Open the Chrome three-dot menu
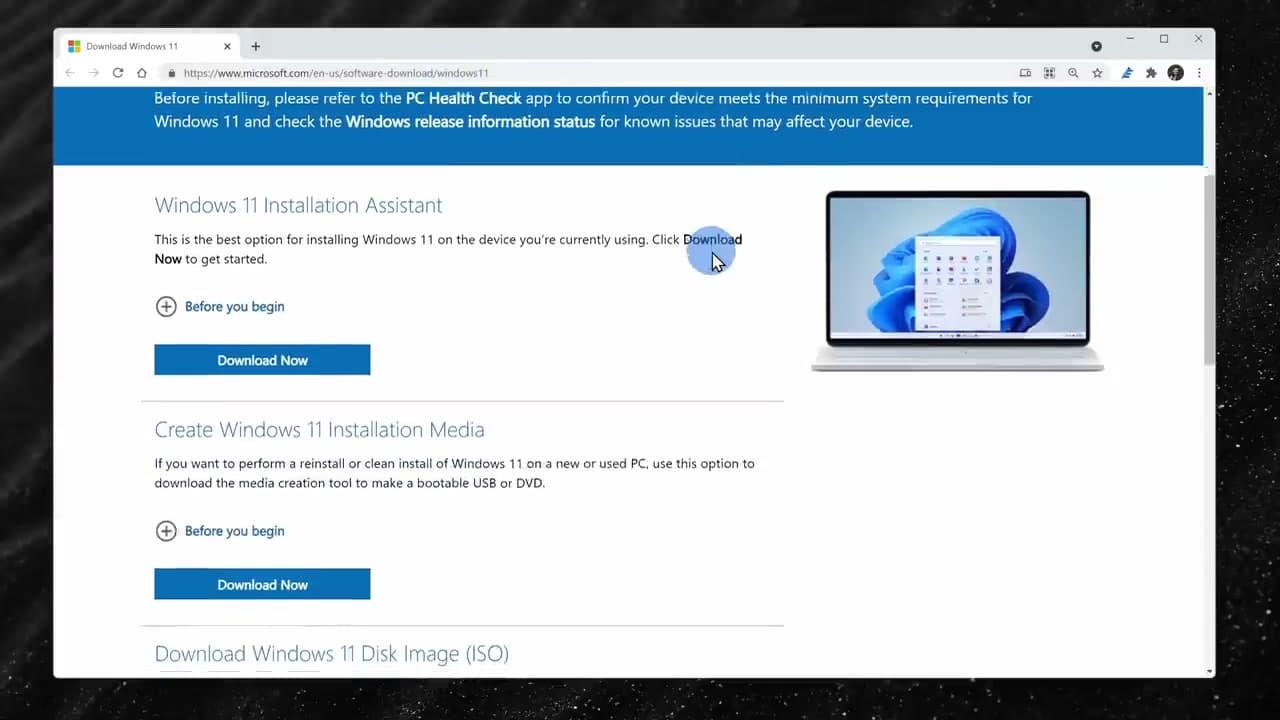1280x720 pixels. [1199, 73]
